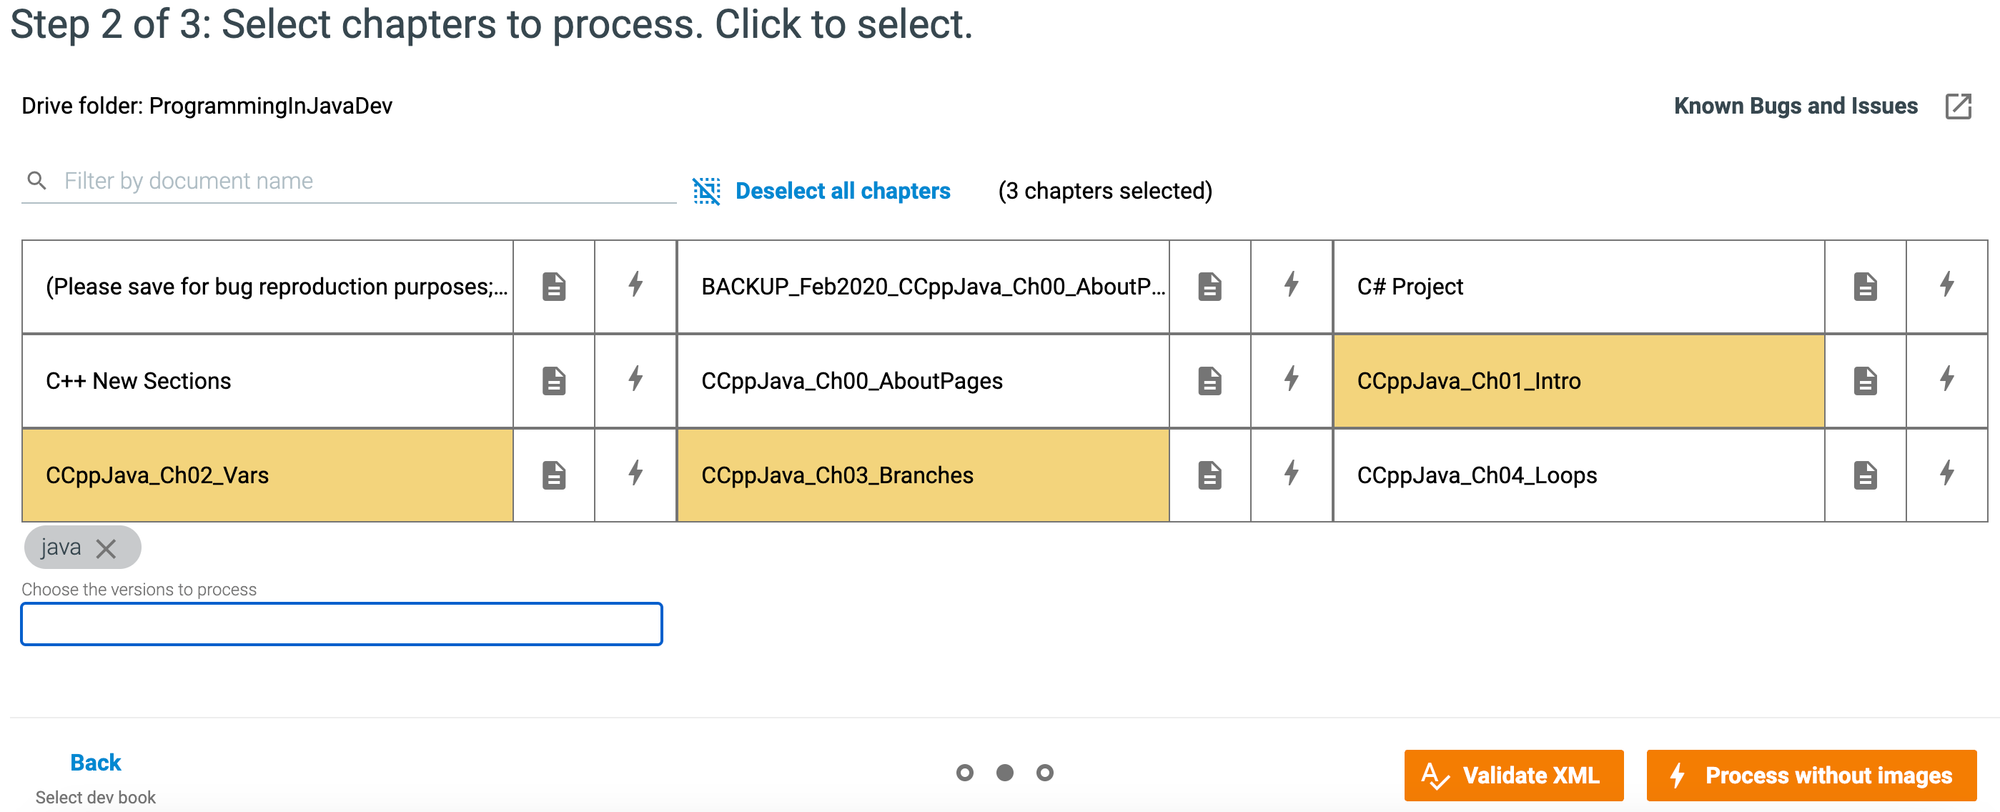Click Process without images
The image size is (2000, 812).
(1810, 774)
